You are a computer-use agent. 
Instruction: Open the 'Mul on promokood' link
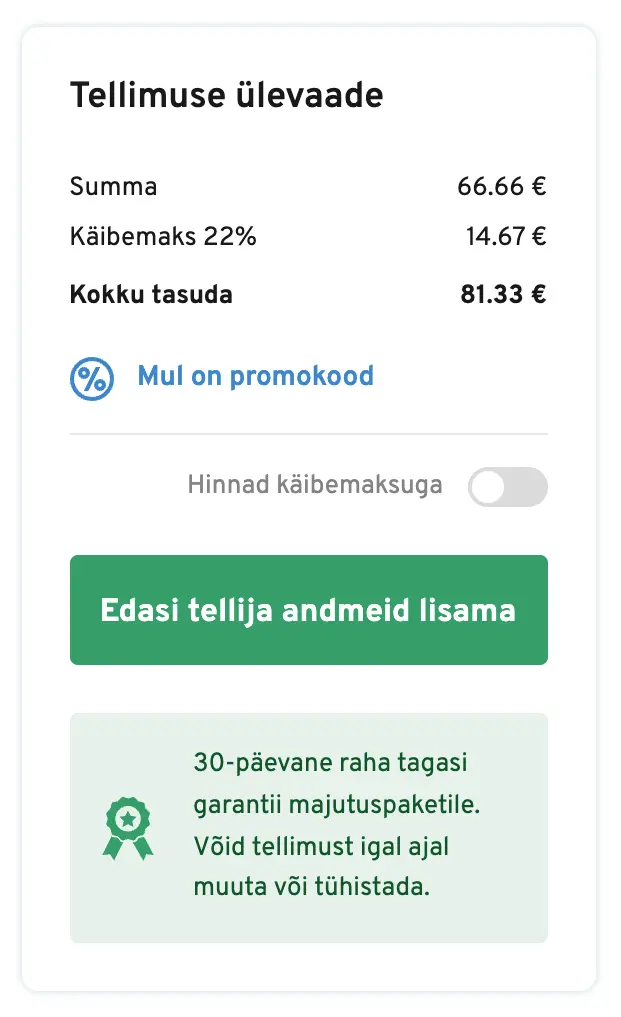255,377
